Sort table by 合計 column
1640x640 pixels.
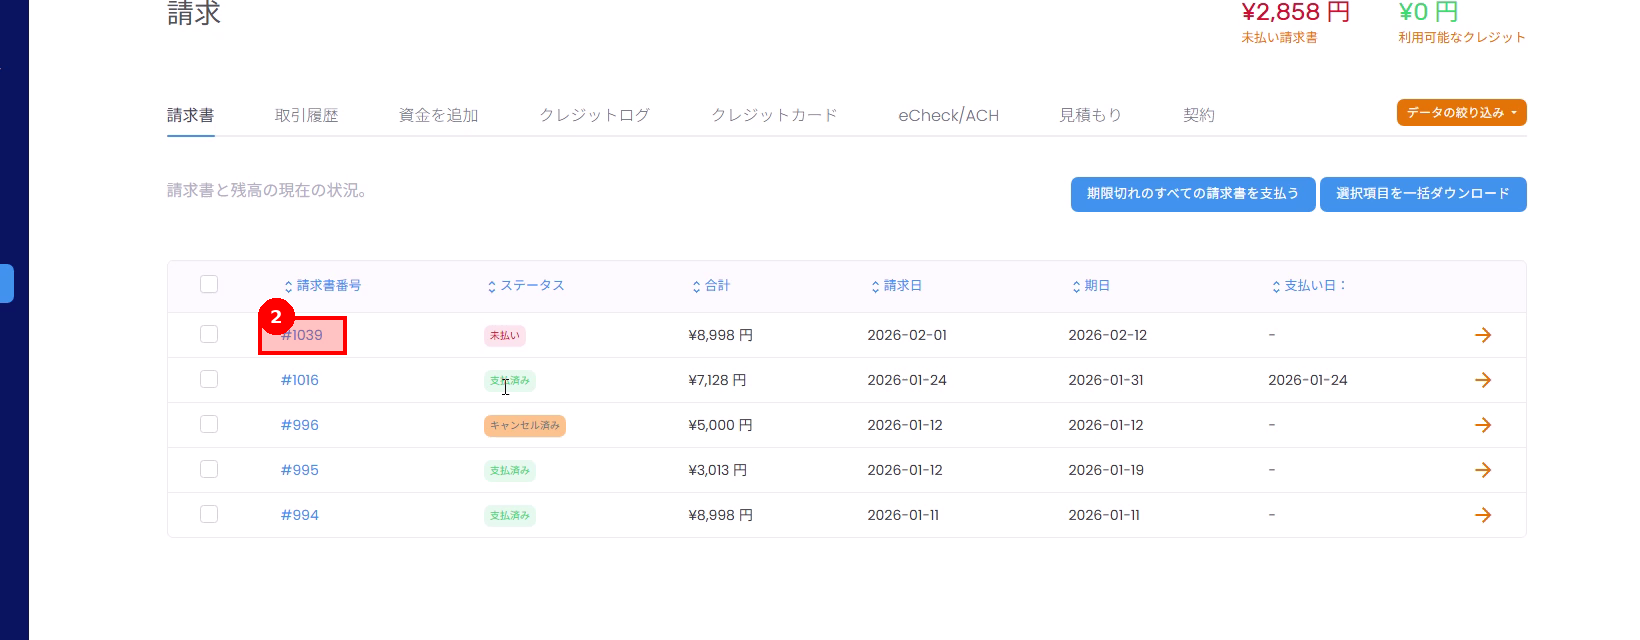click(711, 286)
